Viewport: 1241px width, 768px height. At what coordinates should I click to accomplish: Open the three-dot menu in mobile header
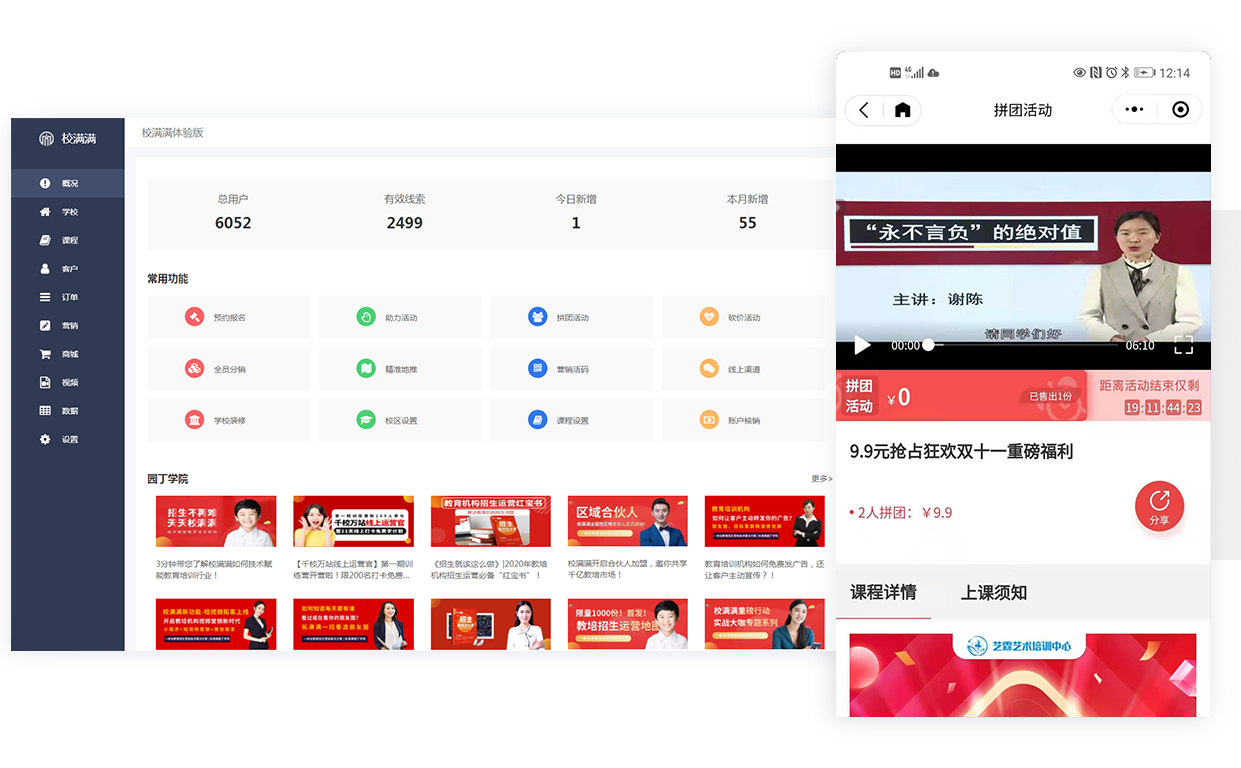click(1134, 110)
